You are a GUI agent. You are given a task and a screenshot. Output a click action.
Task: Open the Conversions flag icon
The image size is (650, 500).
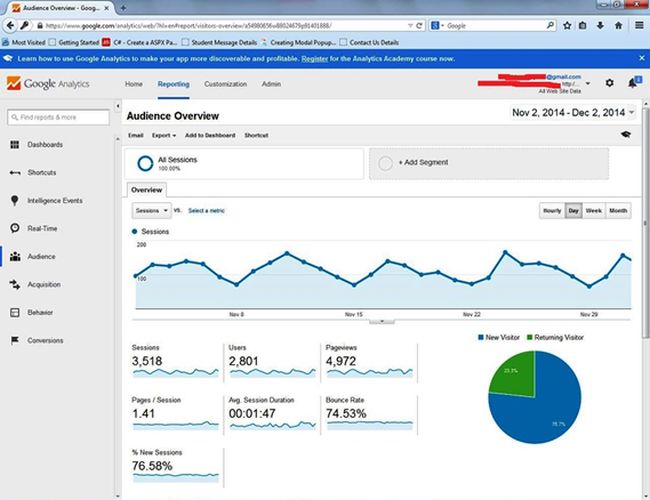15,341
